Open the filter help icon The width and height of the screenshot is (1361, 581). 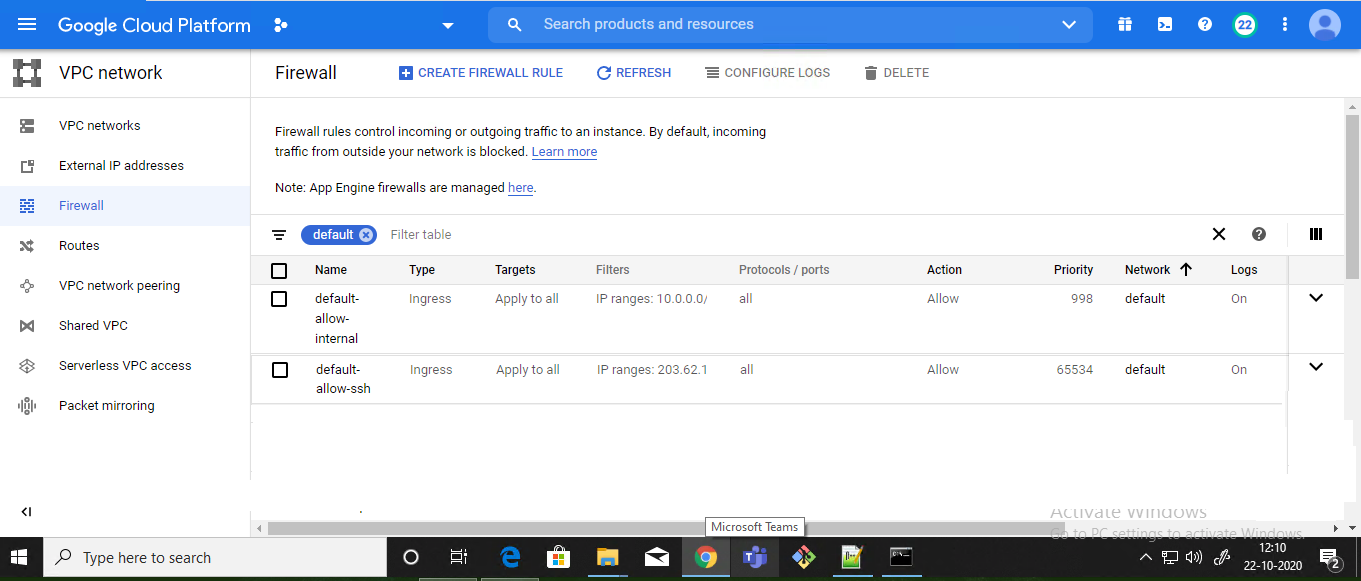pyautogui.click(x=1259, y=235)
